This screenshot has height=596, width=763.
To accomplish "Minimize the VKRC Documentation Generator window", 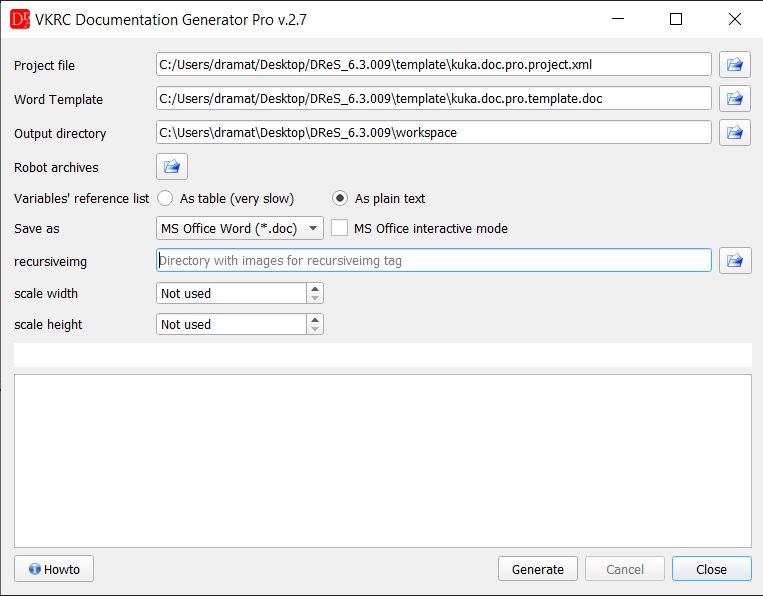I will (x=618, y=19).
